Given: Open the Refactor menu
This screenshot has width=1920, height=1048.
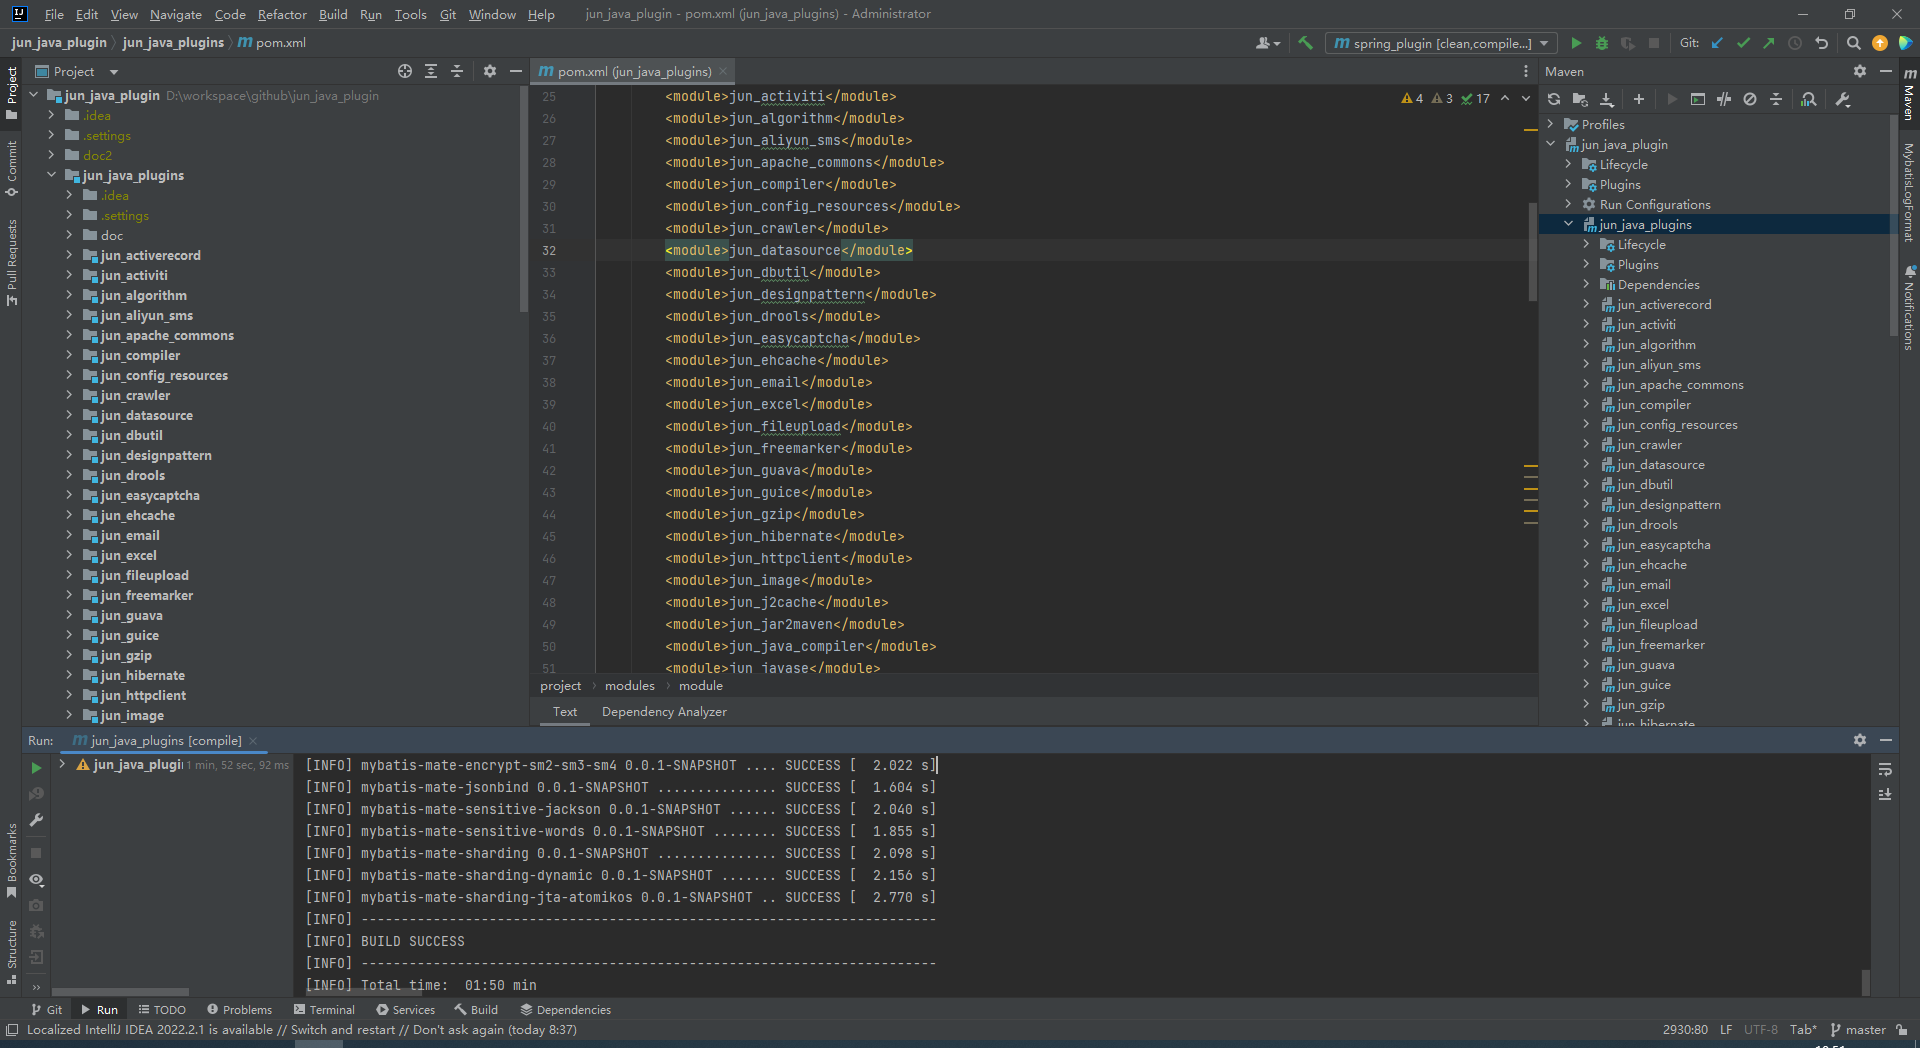Looking at the screenshot, I should point(281,14).
